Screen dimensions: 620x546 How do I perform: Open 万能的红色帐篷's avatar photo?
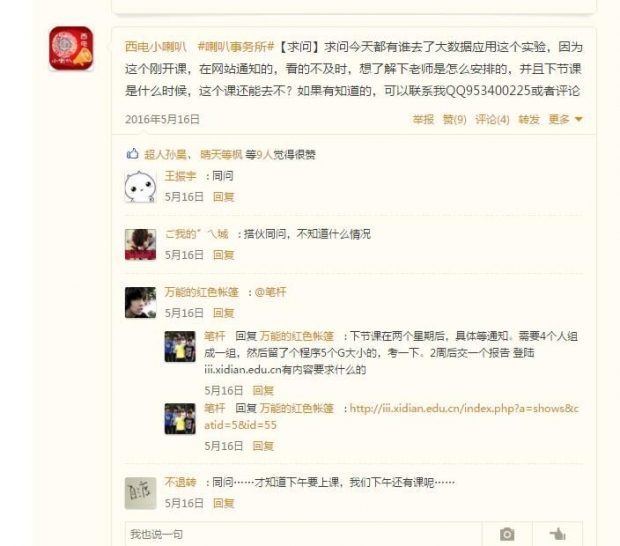(140, 303)
